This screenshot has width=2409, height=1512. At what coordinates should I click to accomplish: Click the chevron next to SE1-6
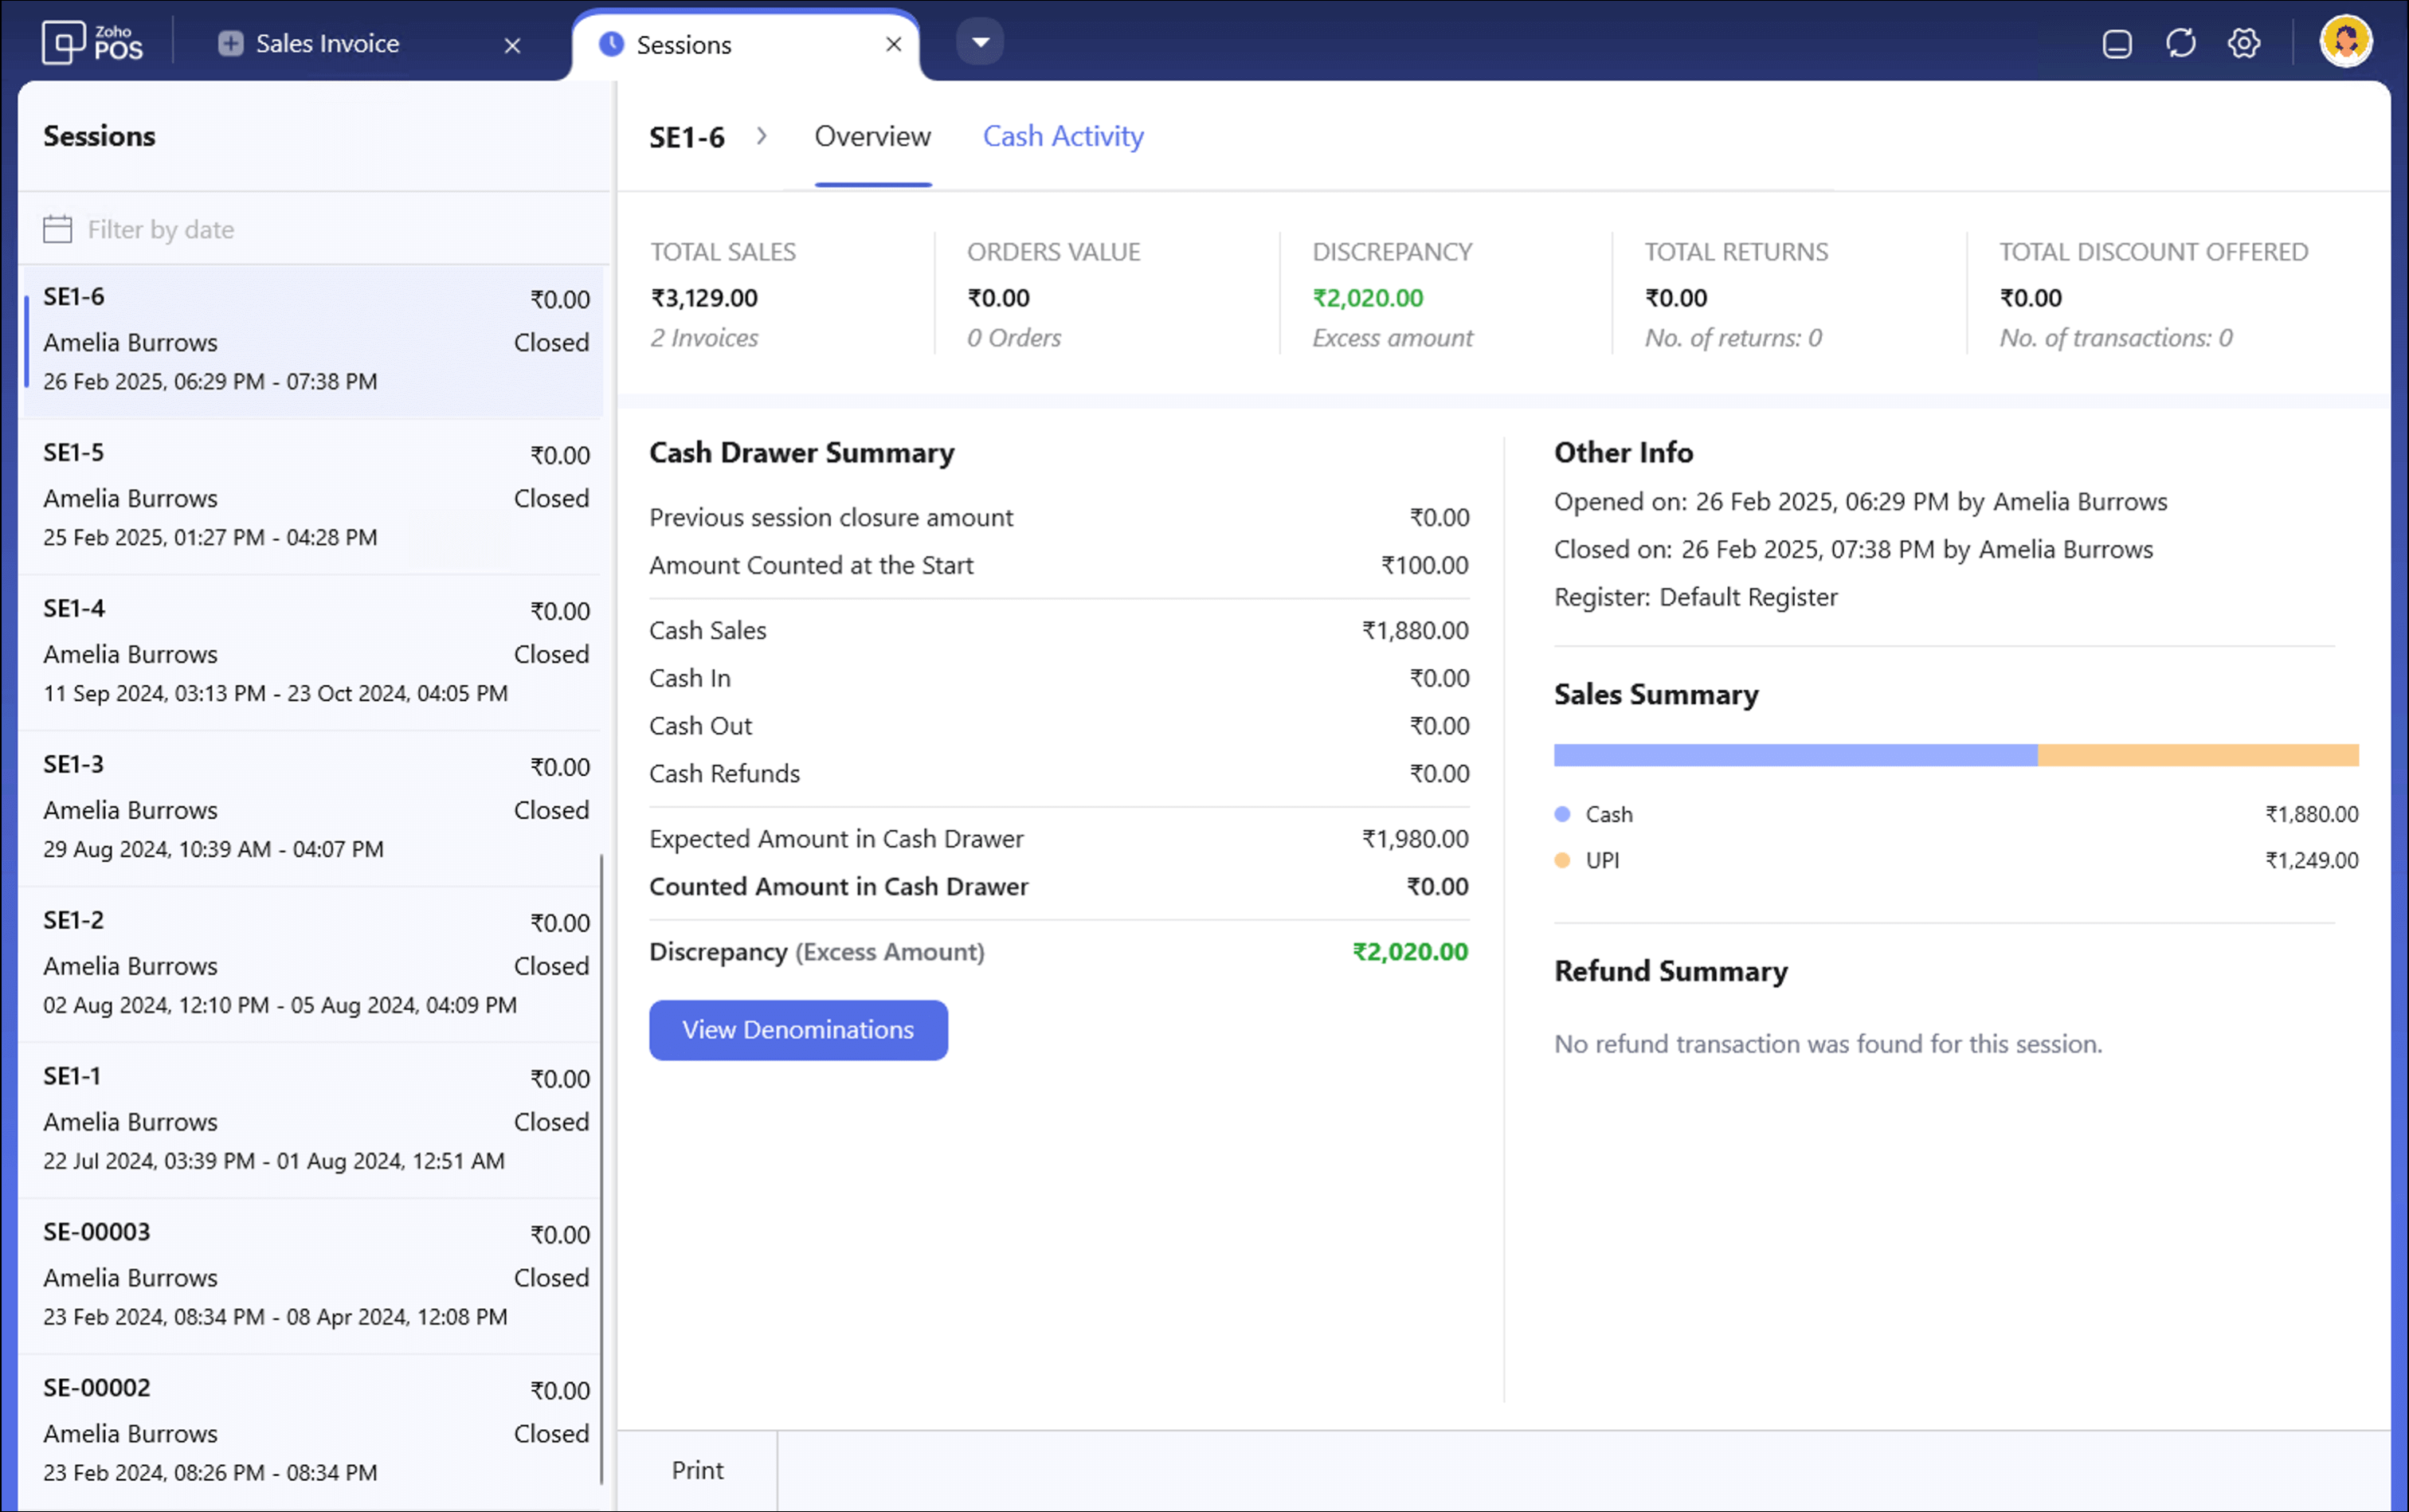762,136
